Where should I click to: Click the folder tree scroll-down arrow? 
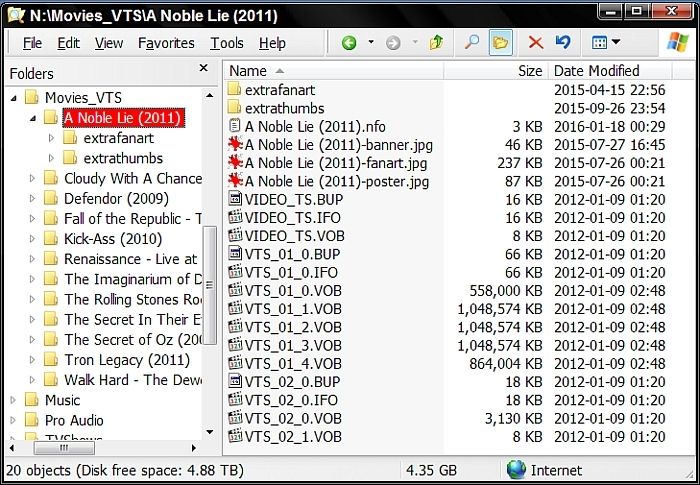pos(209,432)
